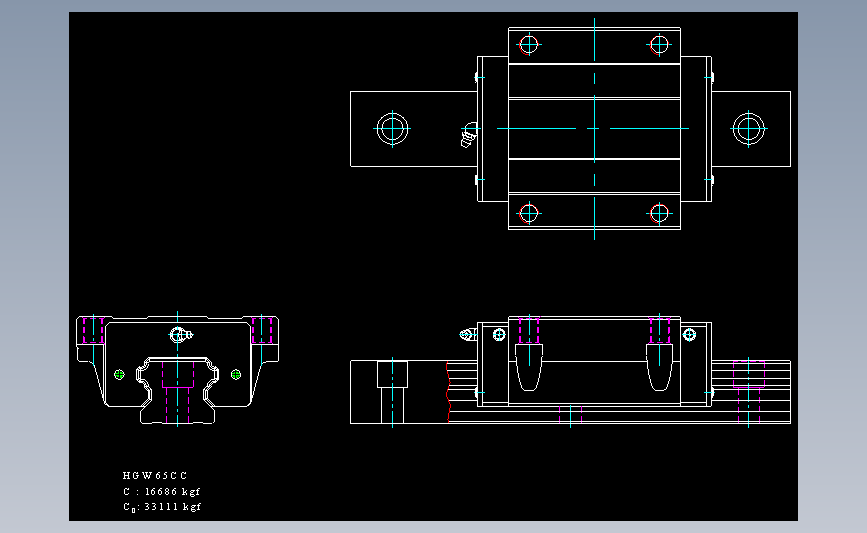Viewport: 867px width, 533px height.
Task: Pick the upper-right red mounting hole in top view
Action: (x=659, y=45)
